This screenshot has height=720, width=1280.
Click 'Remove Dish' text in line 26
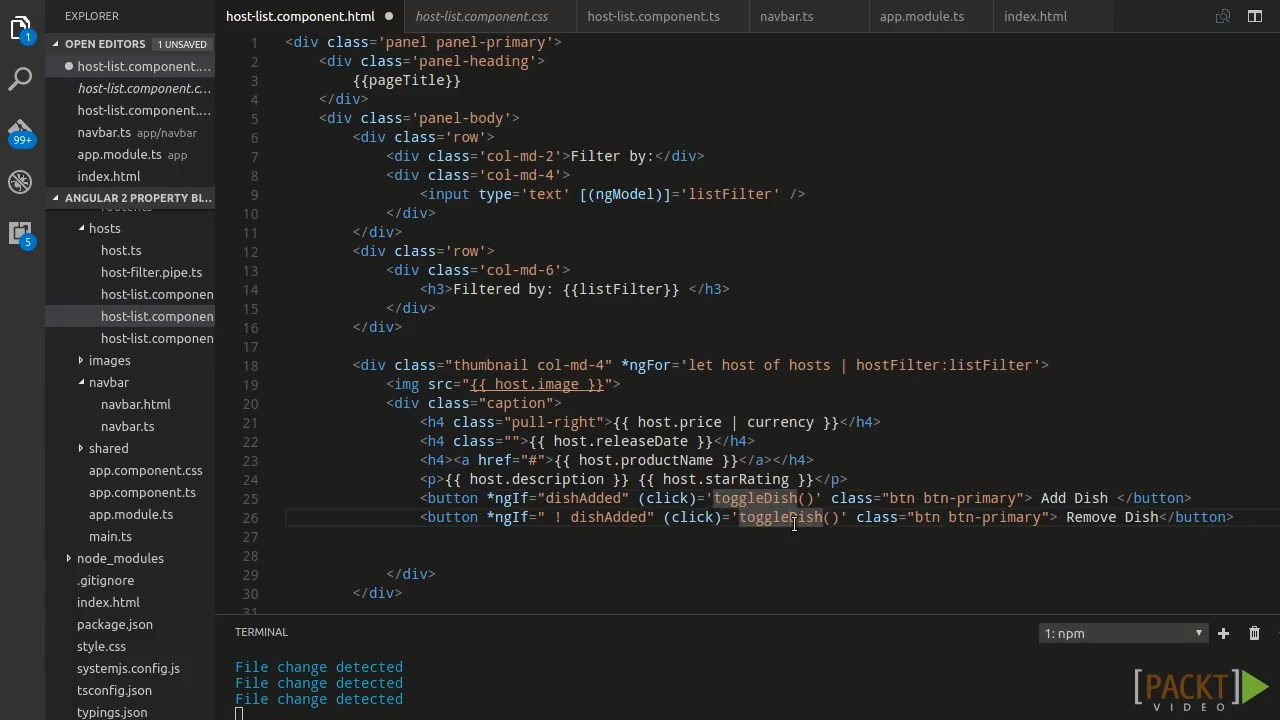coord(1112,517)
